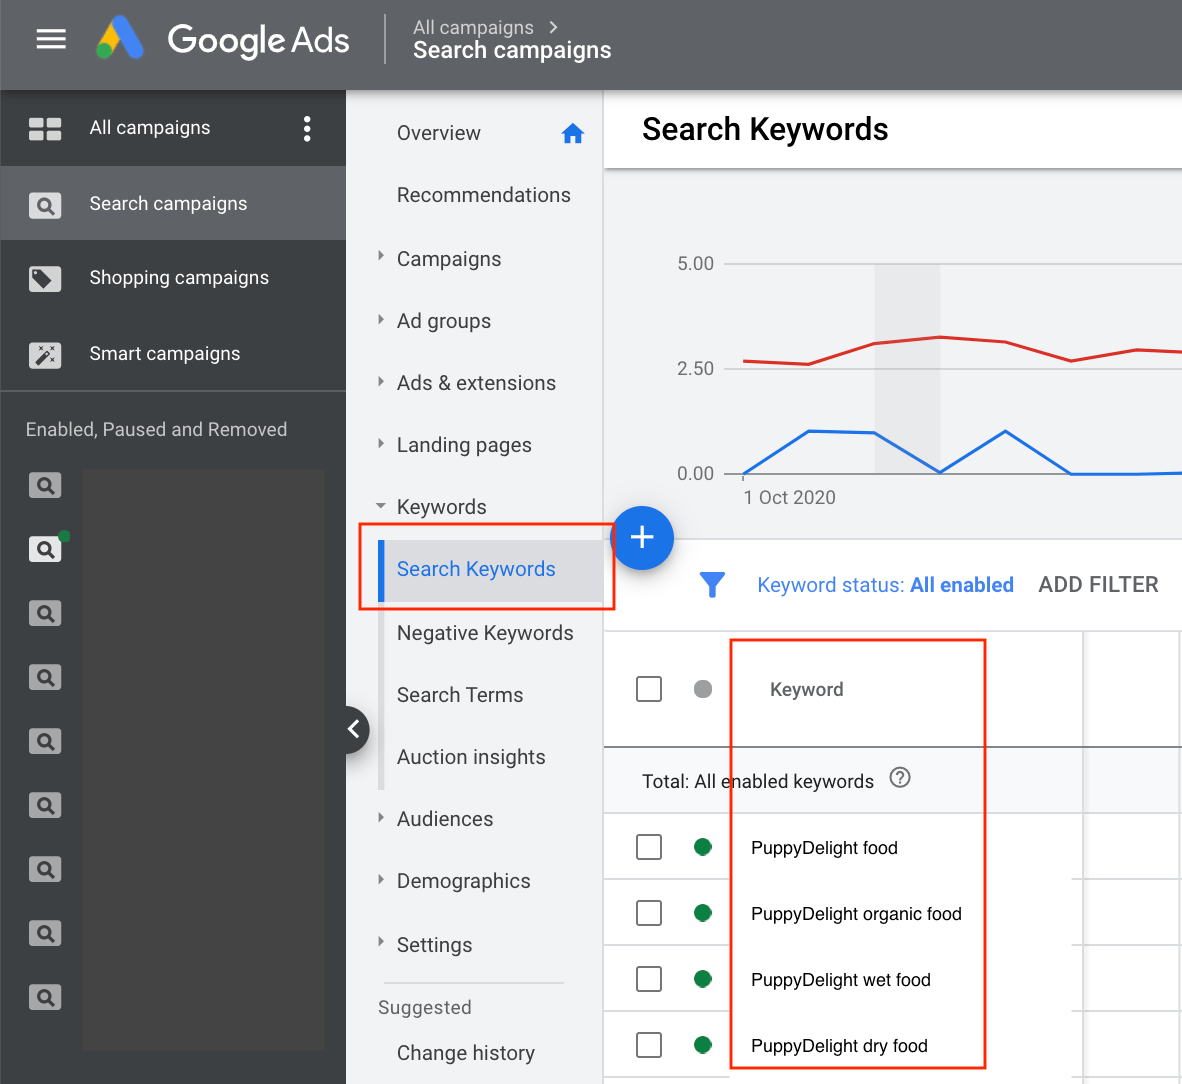The image size is (1182, 1084).
Task: Click the blue filter funnel icon
Action: pos(712,584)
